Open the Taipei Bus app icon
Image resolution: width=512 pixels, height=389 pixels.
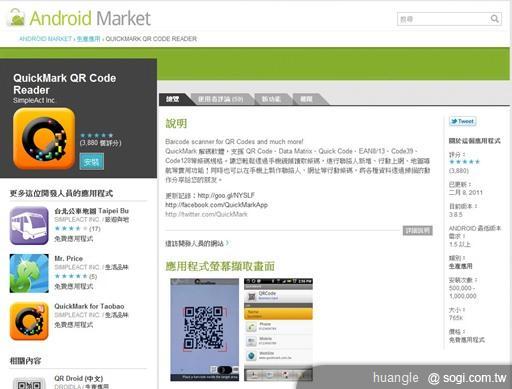click(29, 226)
